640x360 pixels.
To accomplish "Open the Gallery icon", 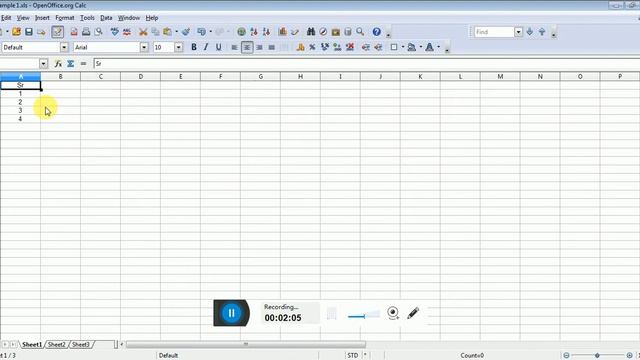I will pyautogui.click(x=336, y=32).
